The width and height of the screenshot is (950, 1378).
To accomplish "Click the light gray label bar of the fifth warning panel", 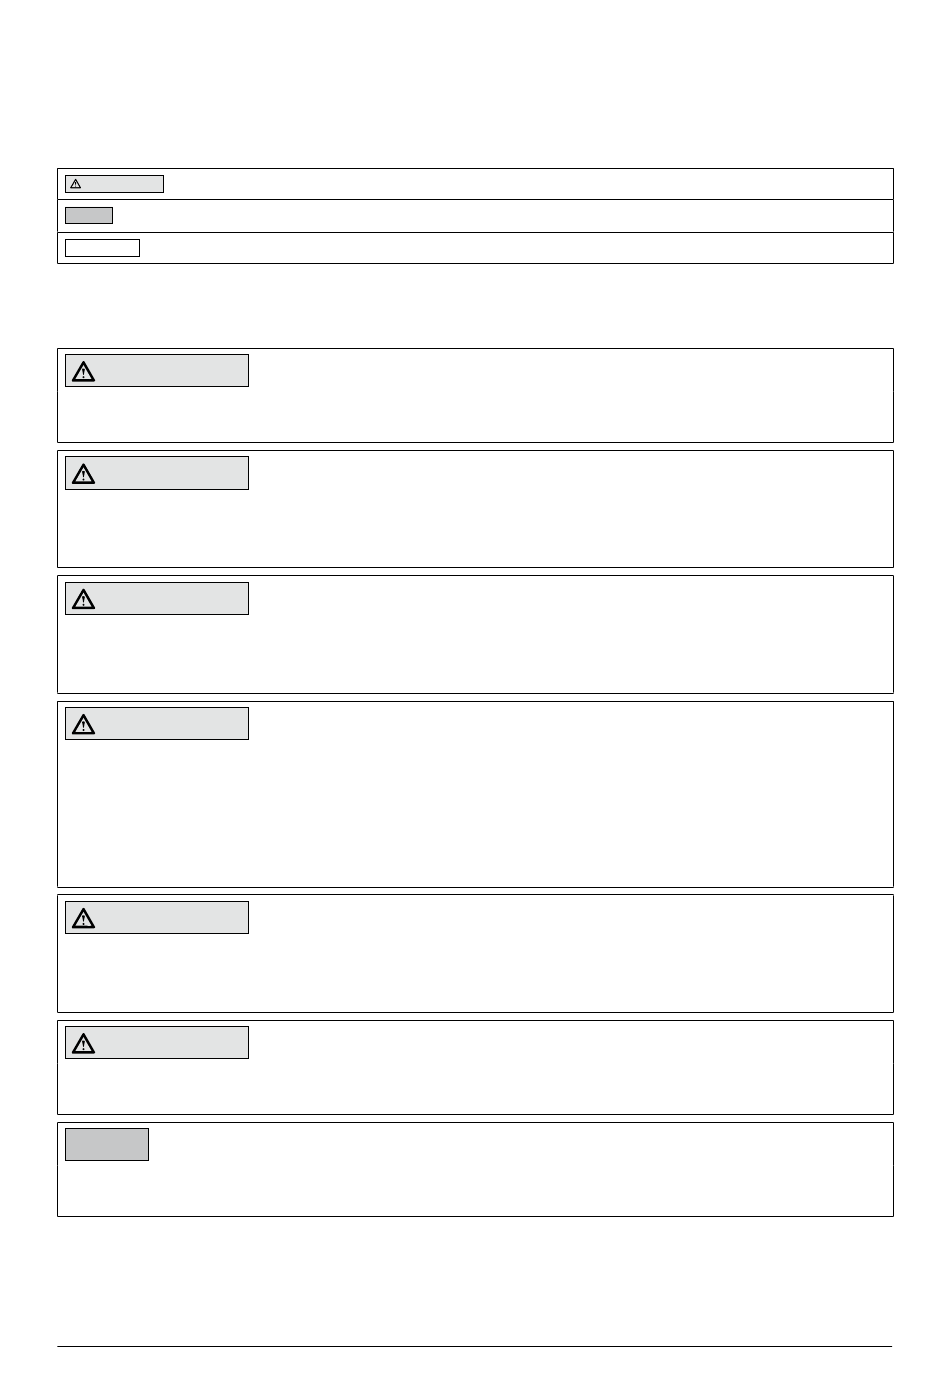I will [157, 917].
